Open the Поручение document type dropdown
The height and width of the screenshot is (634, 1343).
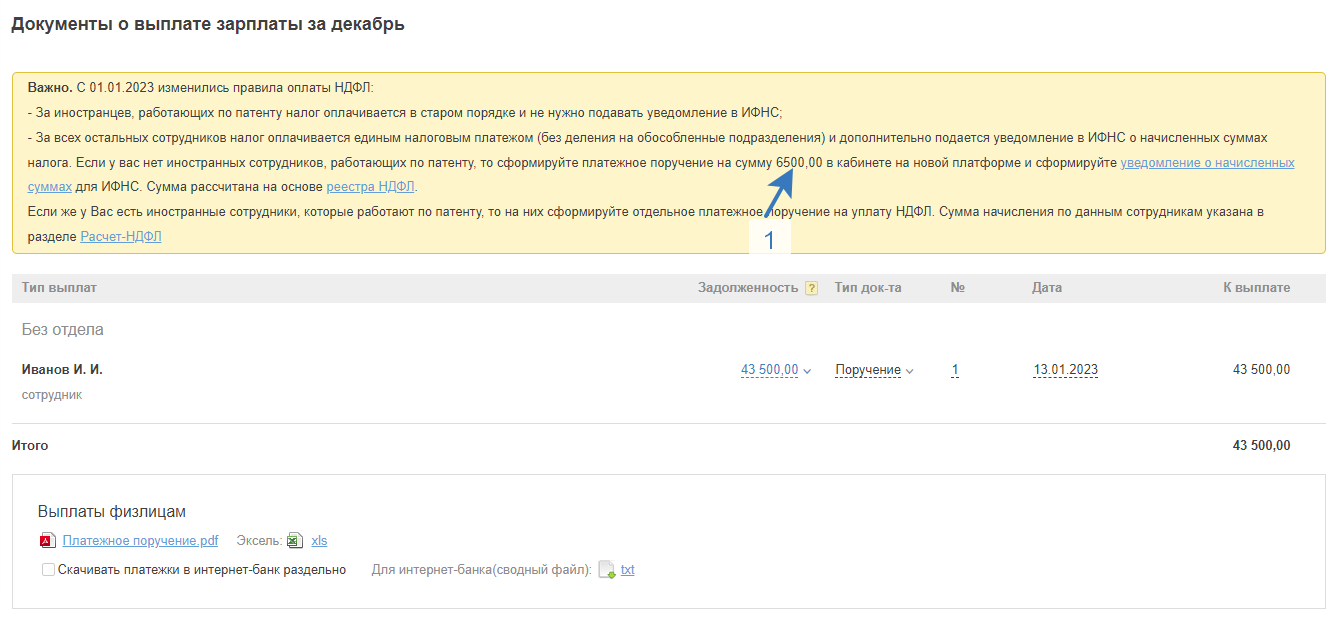[x=874, y=370]
